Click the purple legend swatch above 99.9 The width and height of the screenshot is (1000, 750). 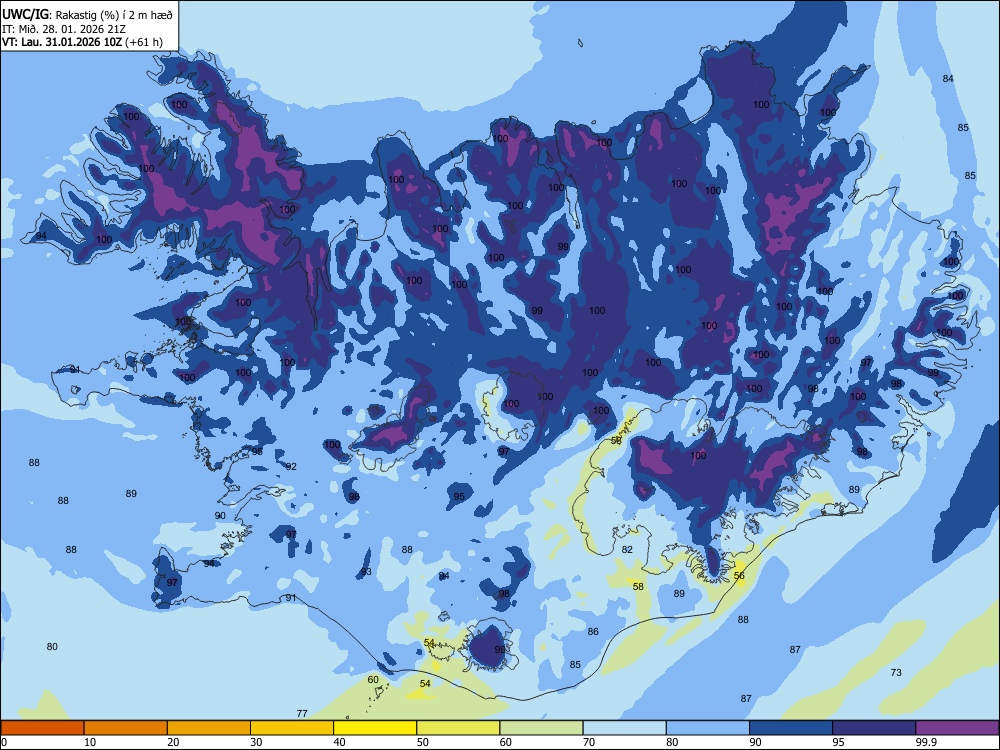tap(957, 728)
